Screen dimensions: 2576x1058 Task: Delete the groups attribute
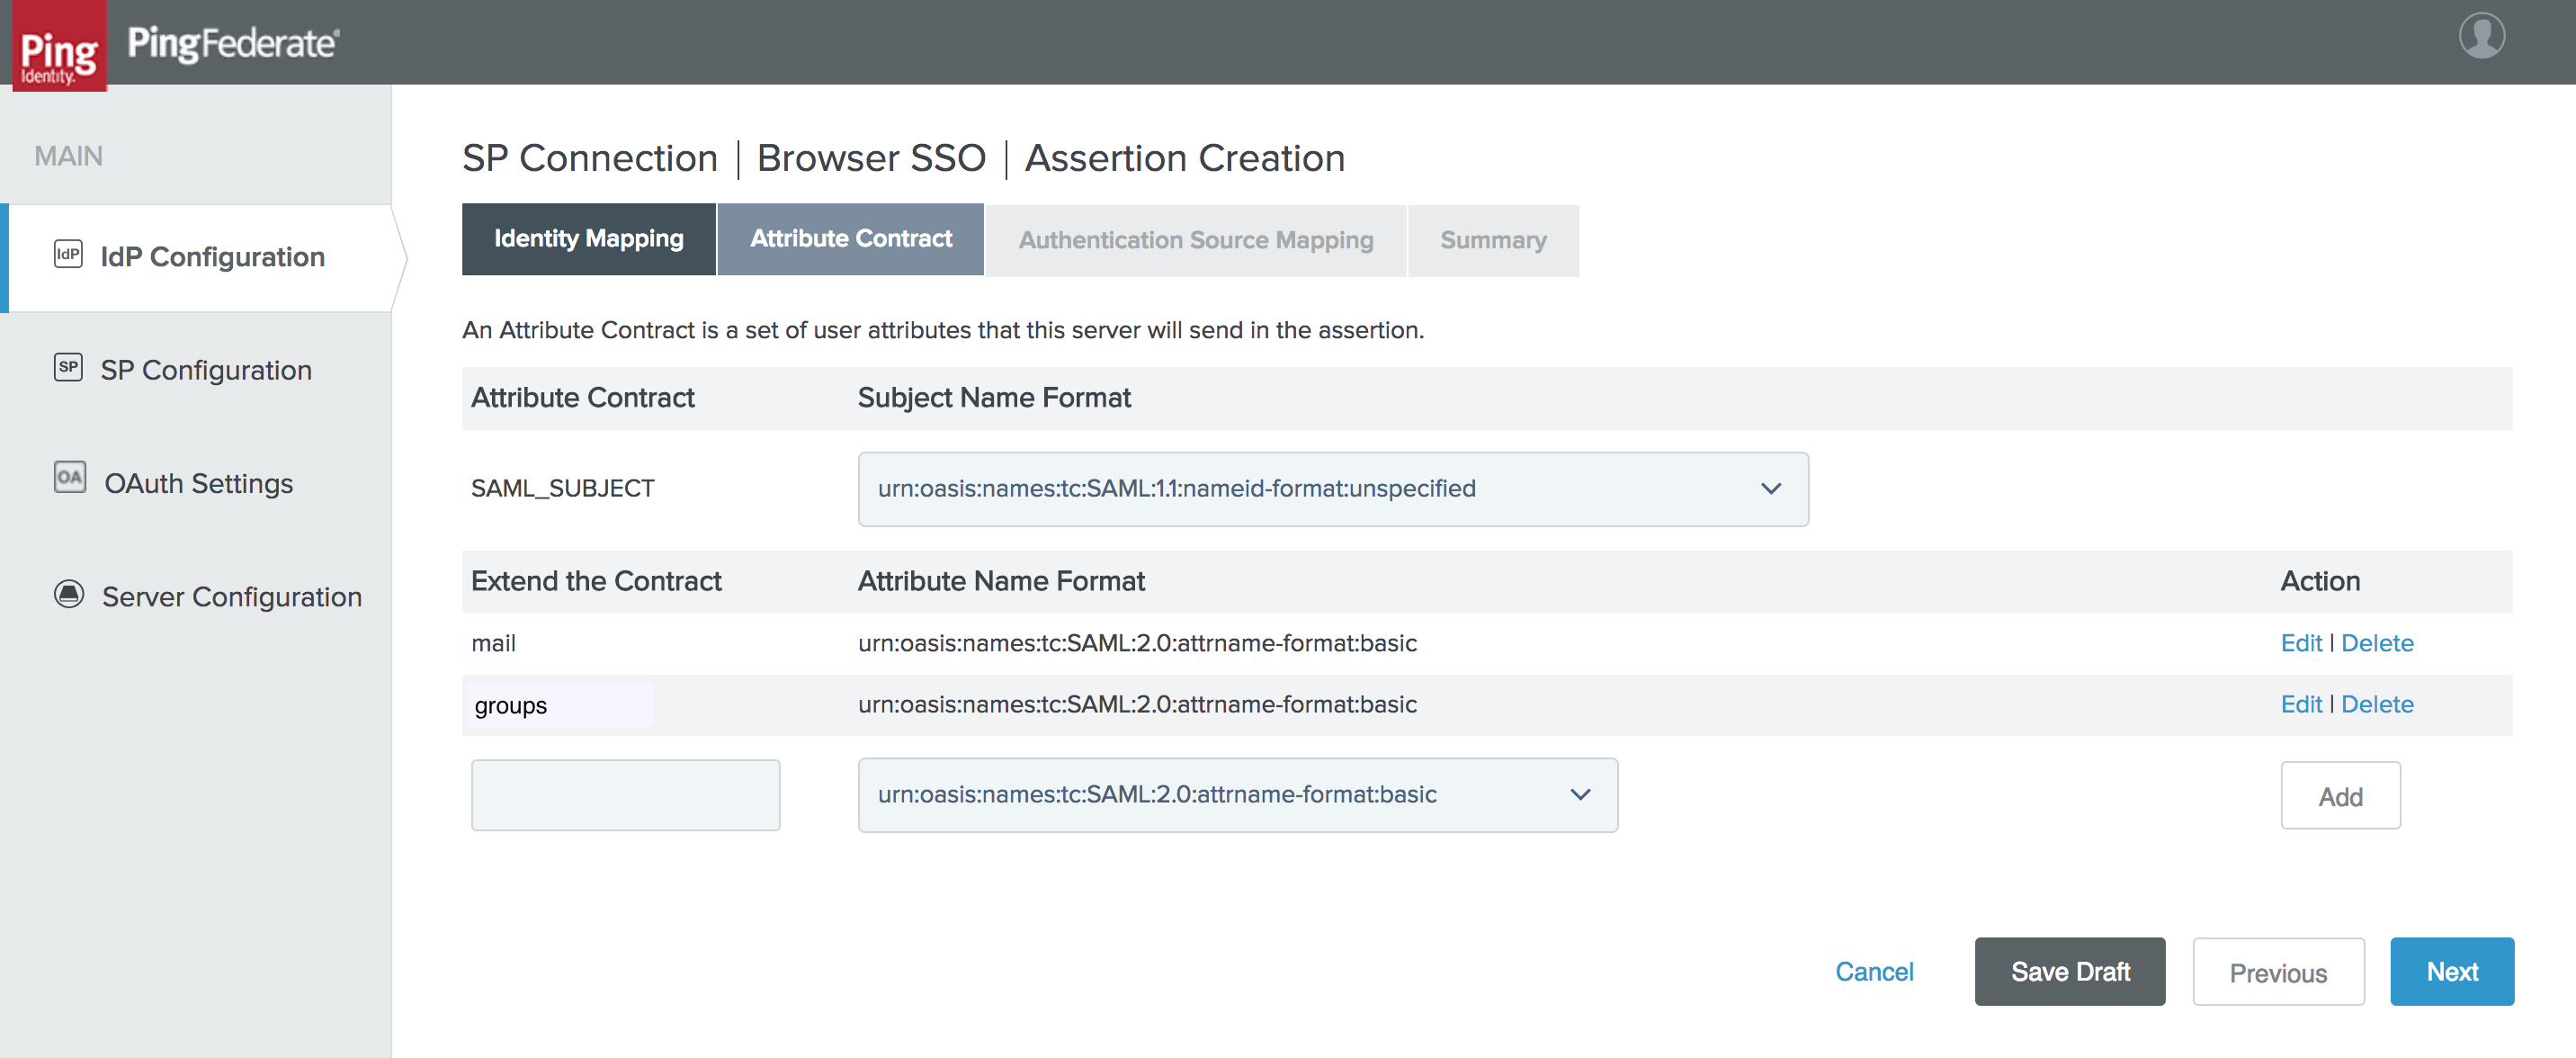pyautogui.click(x=2376, y=705)
